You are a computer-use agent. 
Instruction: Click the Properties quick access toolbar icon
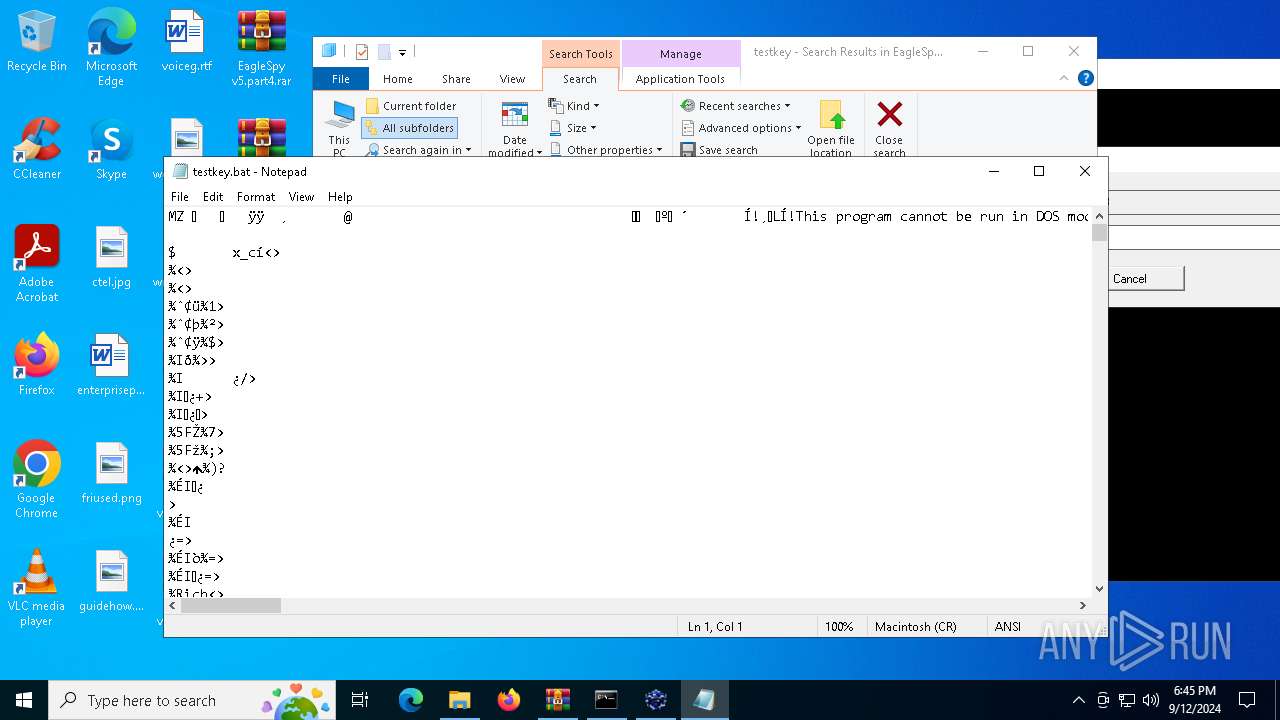[362, 52]
